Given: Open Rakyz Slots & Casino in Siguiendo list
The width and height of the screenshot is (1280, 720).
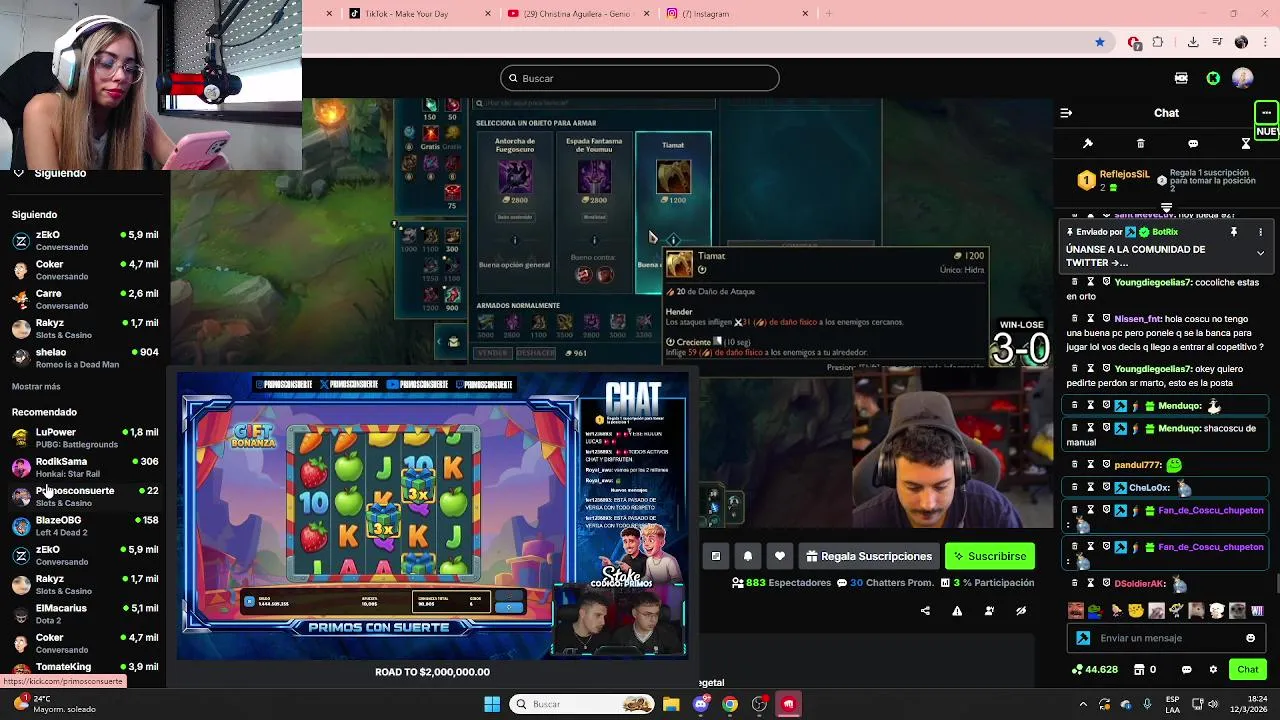Looking at the screenshot, I should (x=85, y=329).
